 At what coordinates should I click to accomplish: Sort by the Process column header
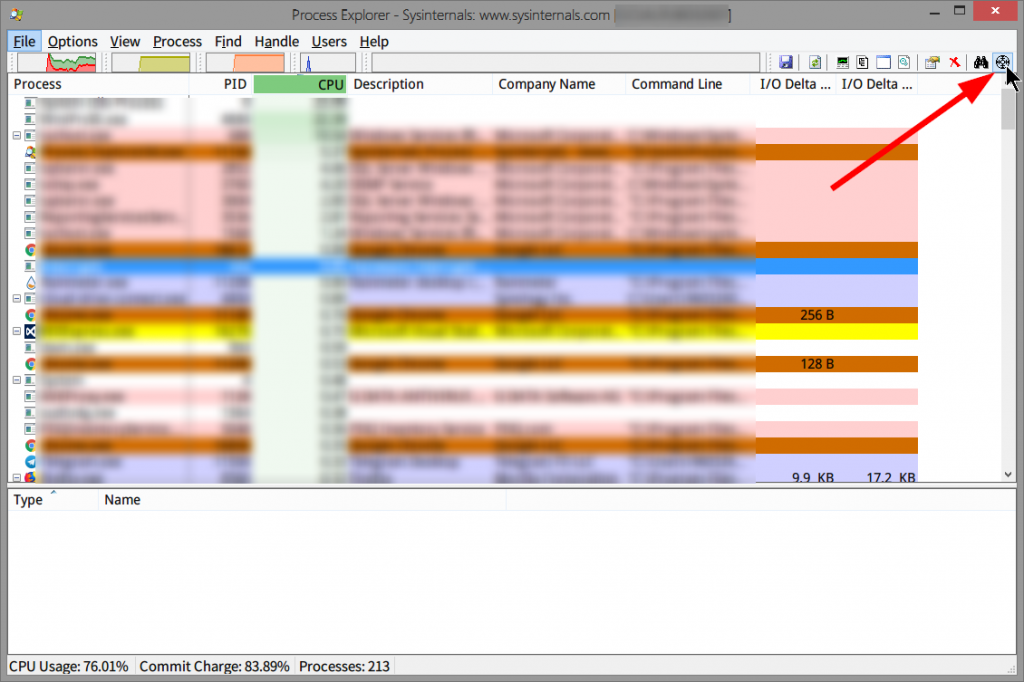[99, 84]
